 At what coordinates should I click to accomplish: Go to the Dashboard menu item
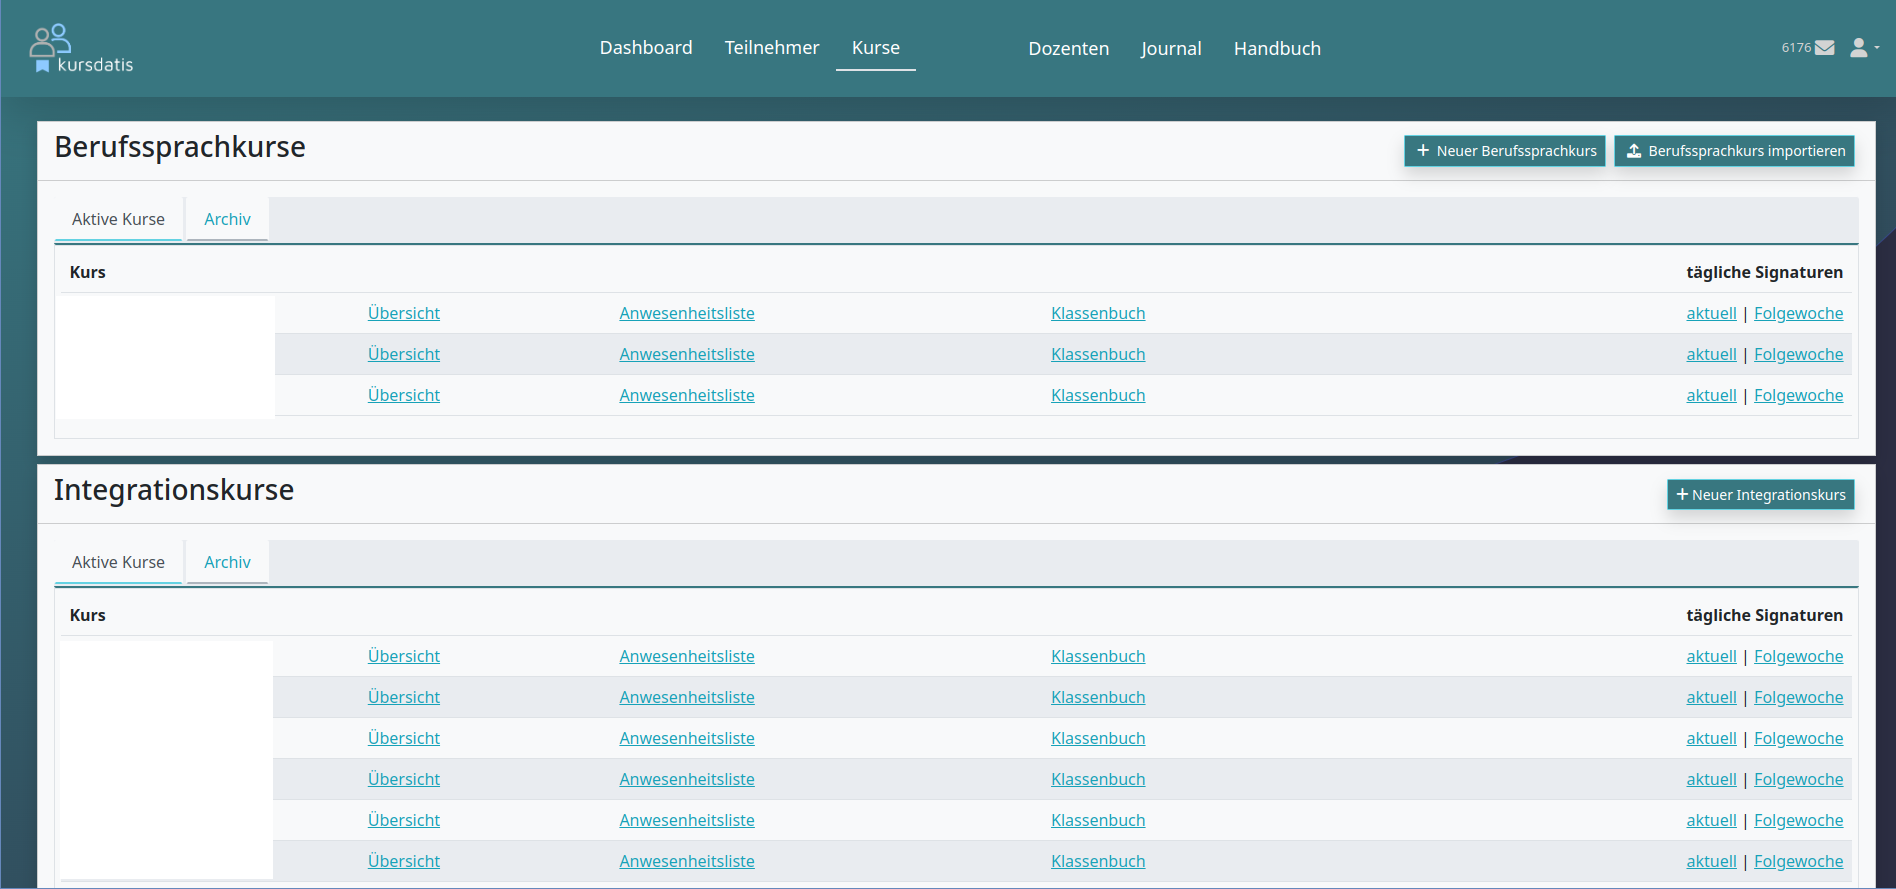pos(646,48)
